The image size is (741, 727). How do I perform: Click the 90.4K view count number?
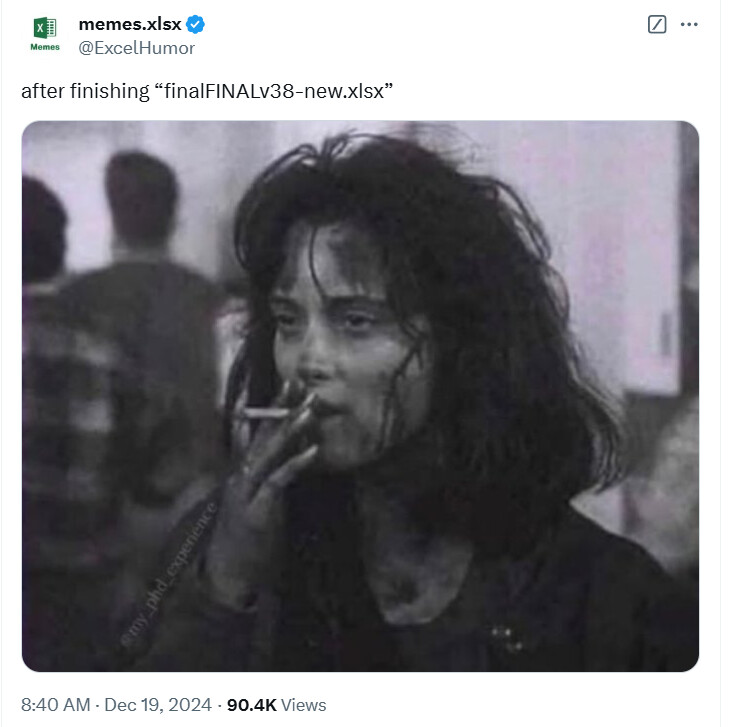(252, 705)
